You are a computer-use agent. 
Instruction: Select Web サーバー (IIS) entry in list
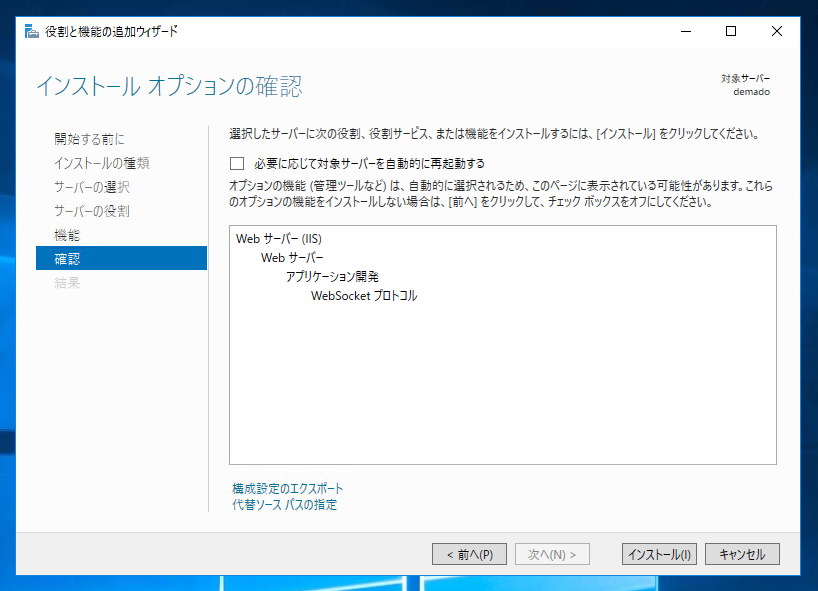pyautogui.click(x=279, y=239)
